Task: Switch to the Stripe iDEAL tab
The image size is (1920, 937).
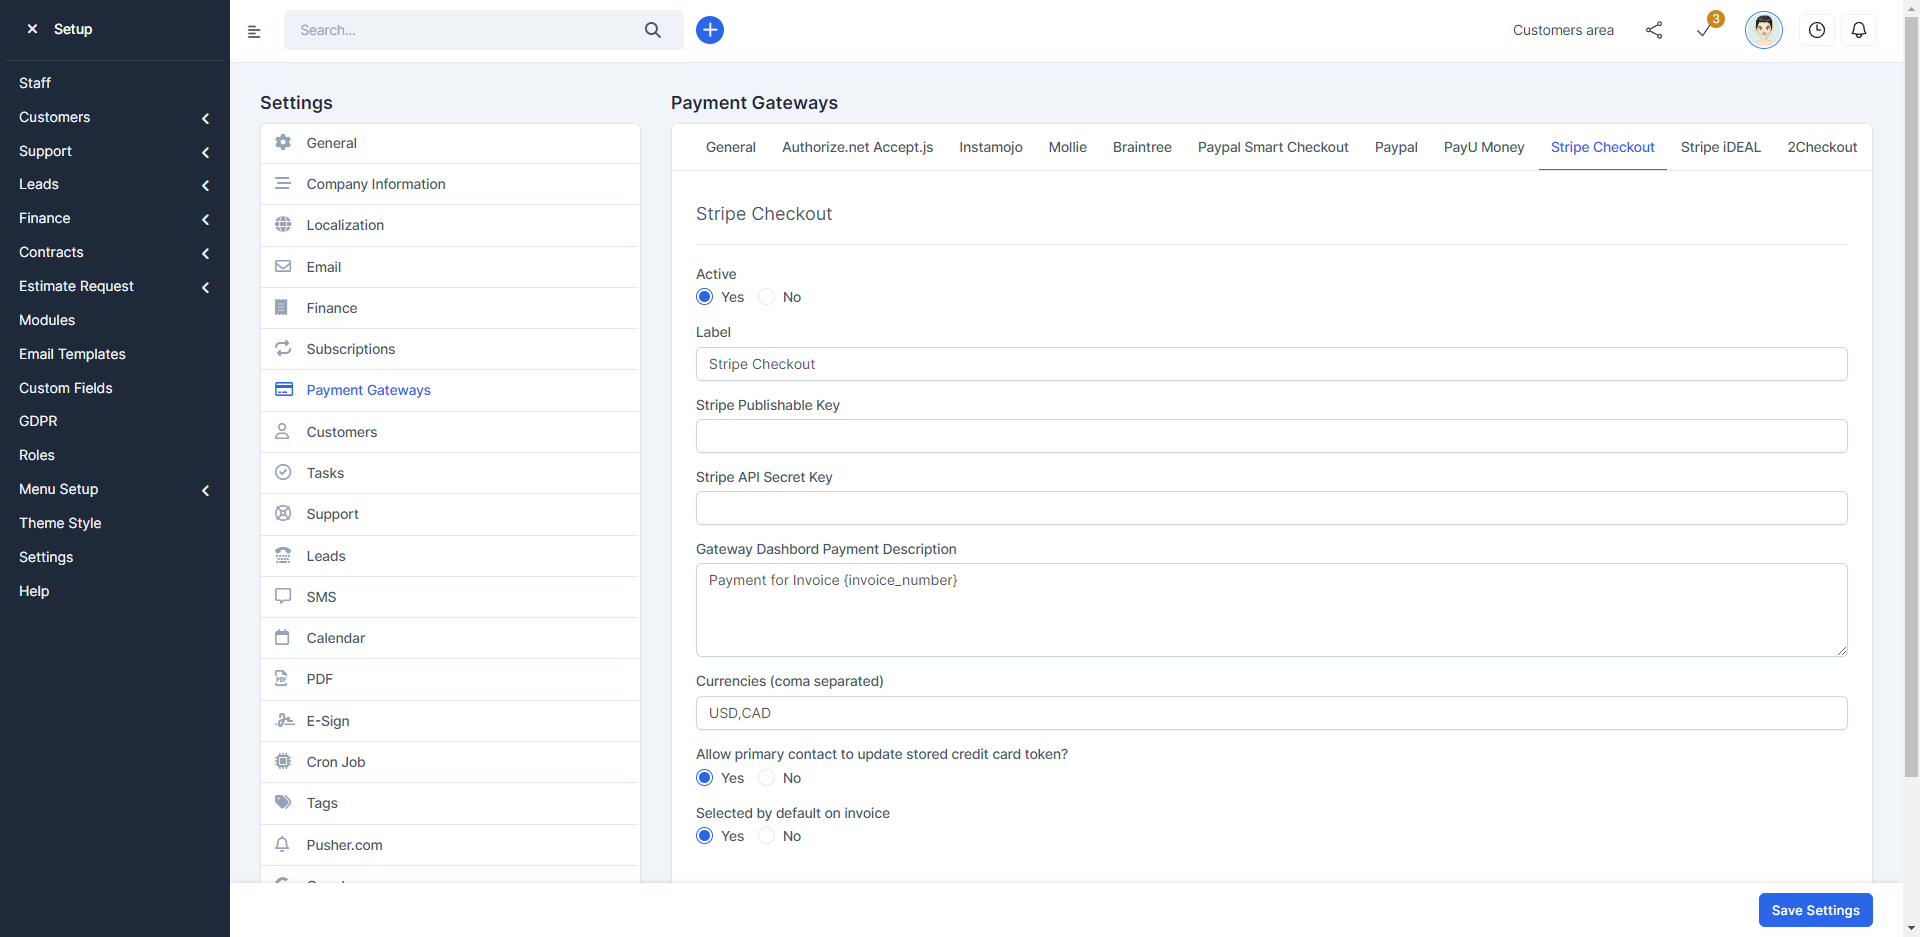Action: (1720, 147)
